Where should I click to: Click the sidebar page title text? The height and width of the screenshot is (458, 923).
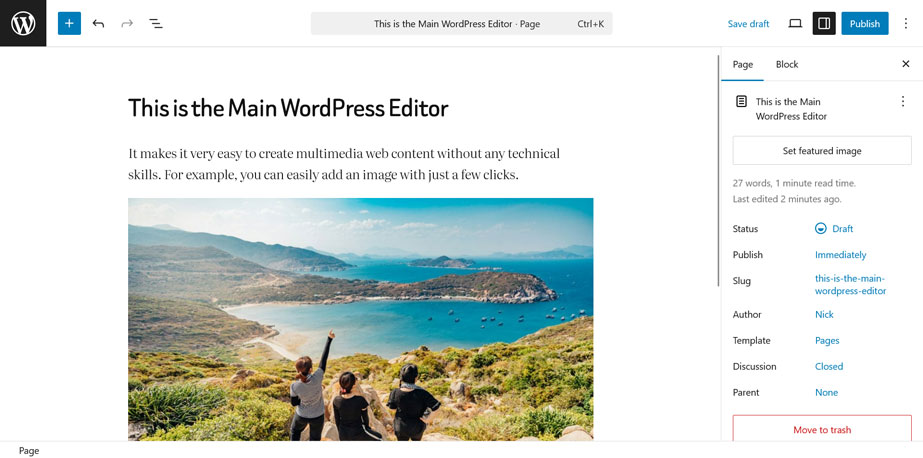[791, 109]
